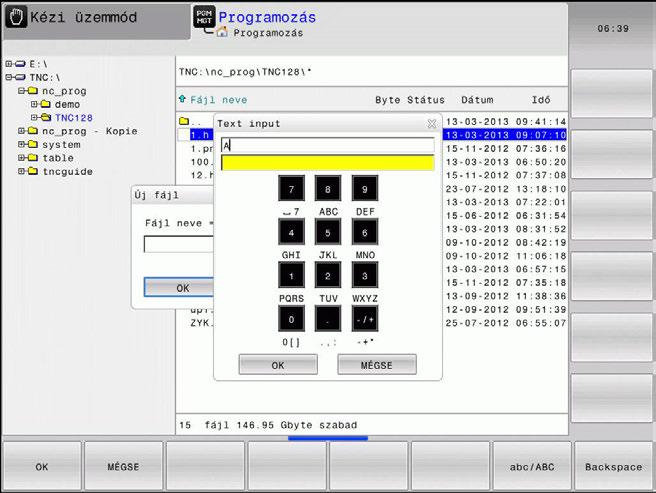This screenshot has height=493, width=656.
Task: Select the nc_prog folder in tree
Action: click(64, 91)
